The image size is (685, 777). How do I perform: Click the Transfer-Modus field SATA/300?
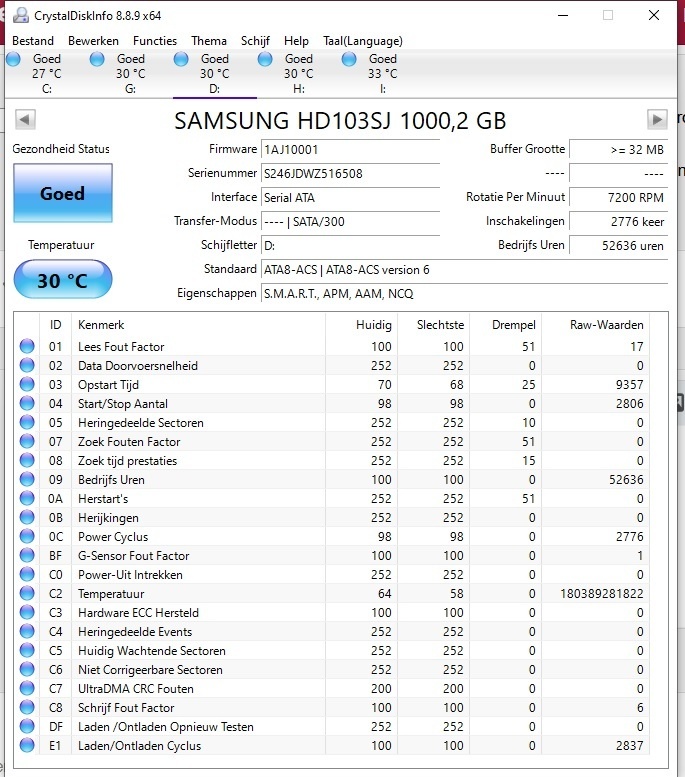(x=350, y=222)
